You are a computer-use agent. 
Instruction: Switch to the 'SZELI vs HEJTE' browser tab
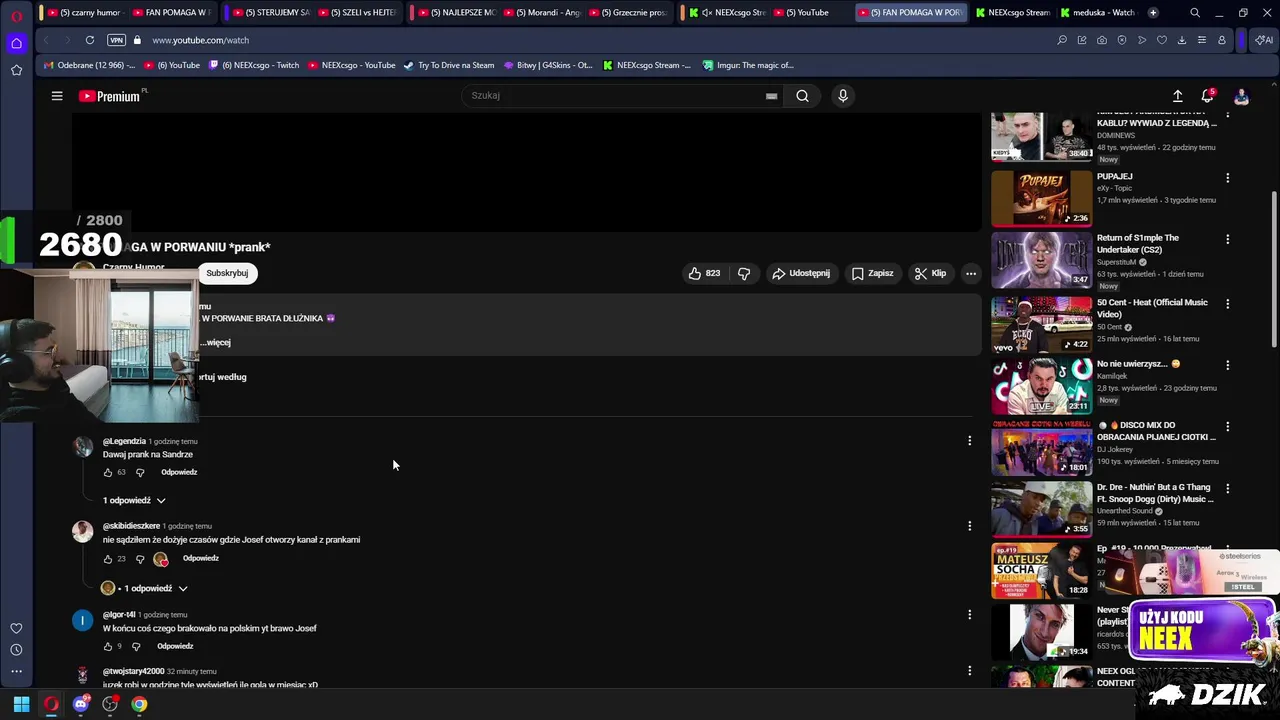[x=359, y=13]
